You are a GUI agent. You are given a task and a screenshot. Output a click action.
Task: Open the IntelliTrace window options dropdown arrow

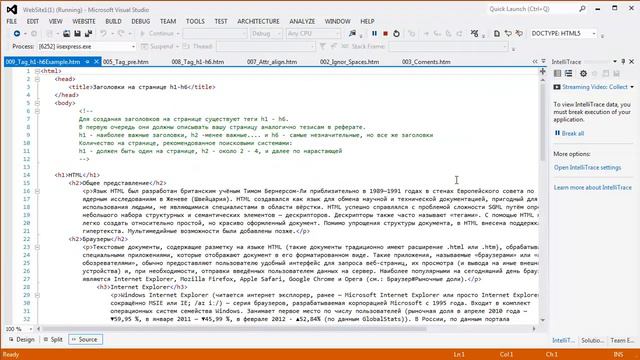615,61
